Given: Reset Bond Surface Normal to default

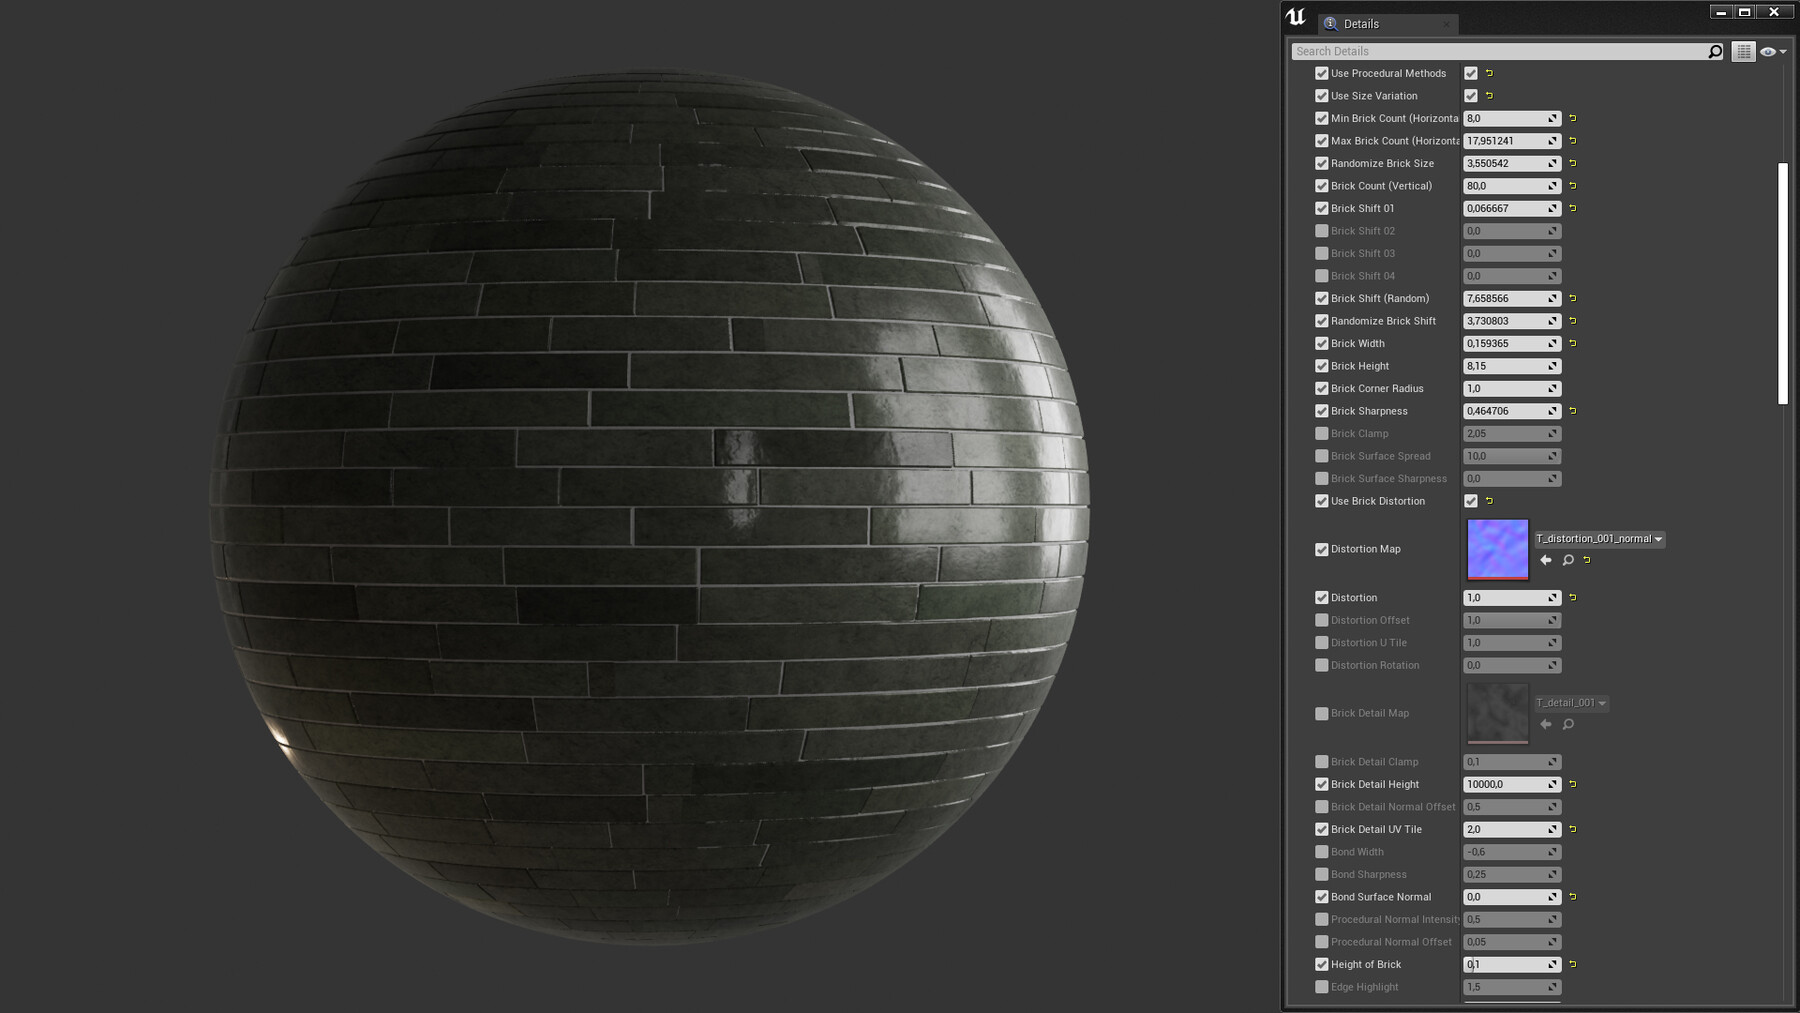Looking at the screenshot, I should 1573,897.
